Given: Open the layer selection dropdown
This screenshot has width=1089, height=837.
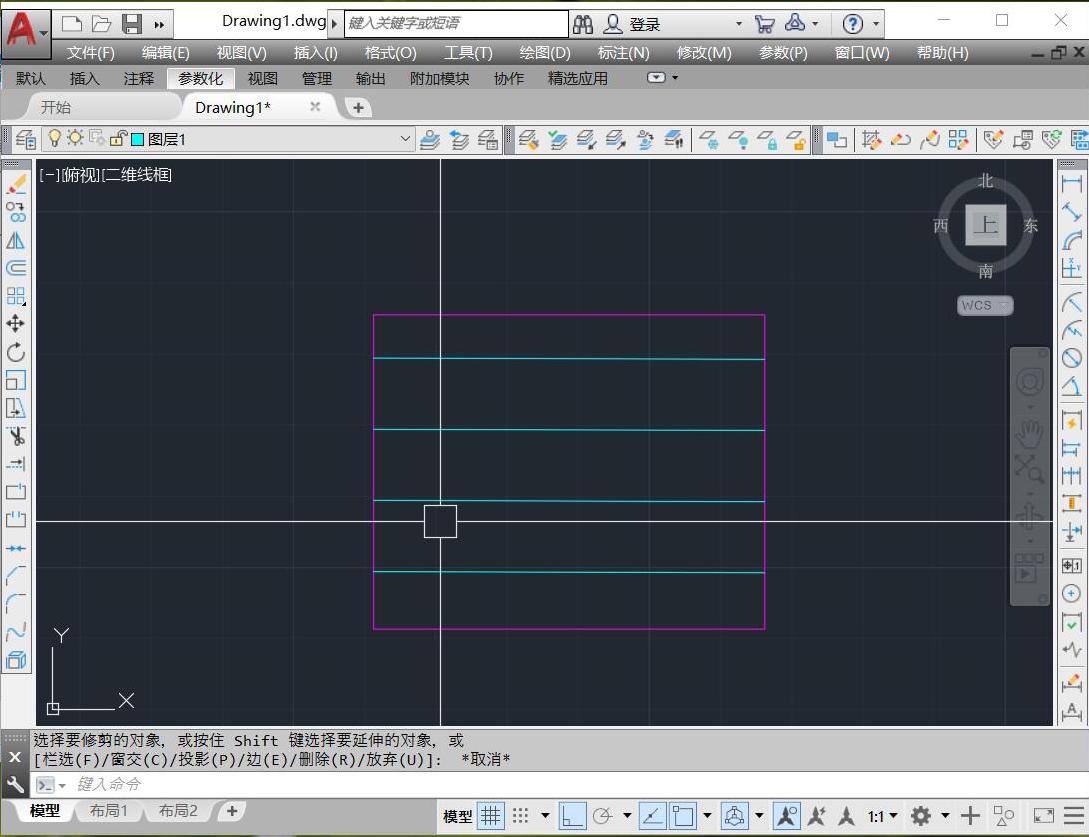Looking at the screenshot, I should (x=405, y=139).
